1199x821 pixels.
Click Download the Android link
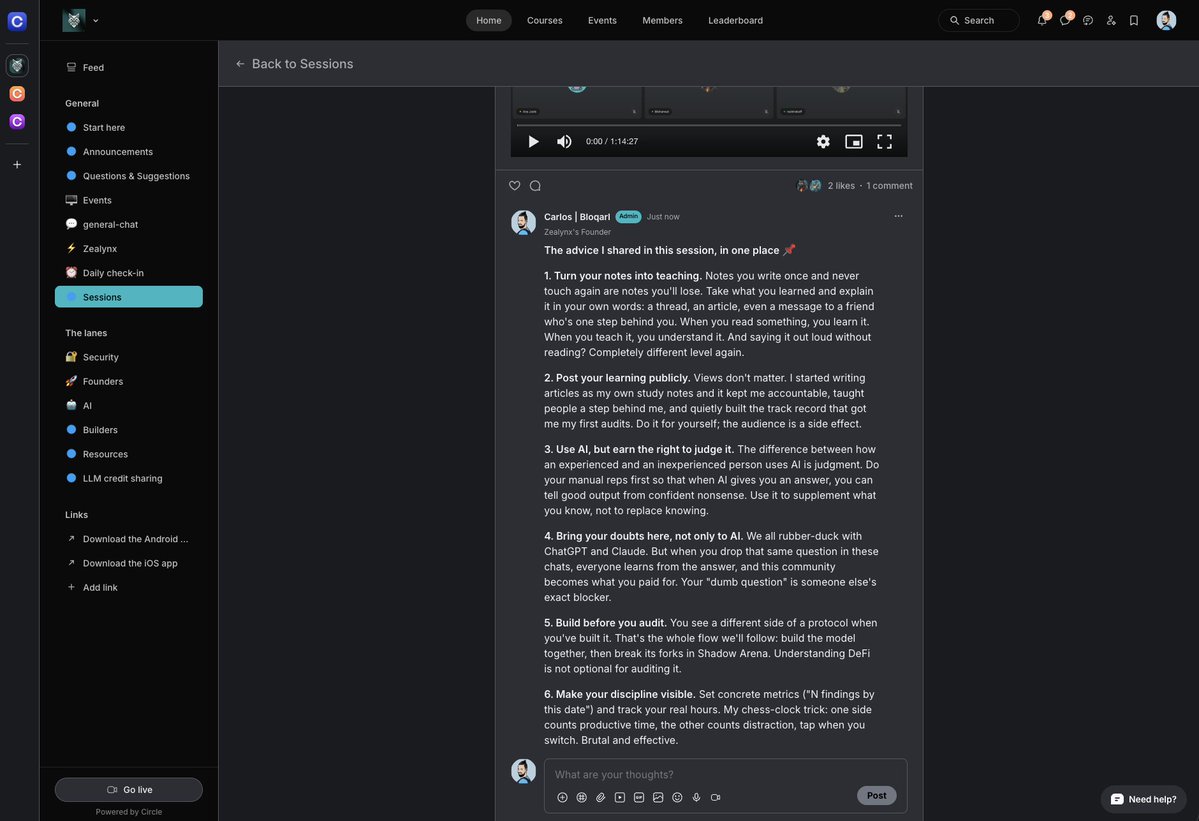tap(128, 539)
